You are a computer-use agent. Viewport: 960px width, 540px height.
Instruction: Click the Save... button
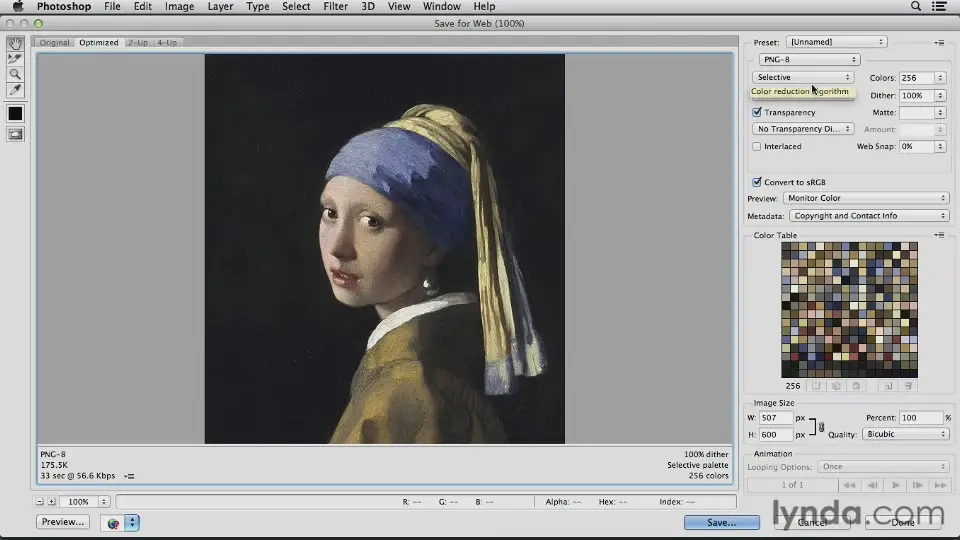click(x=722, y=522)
